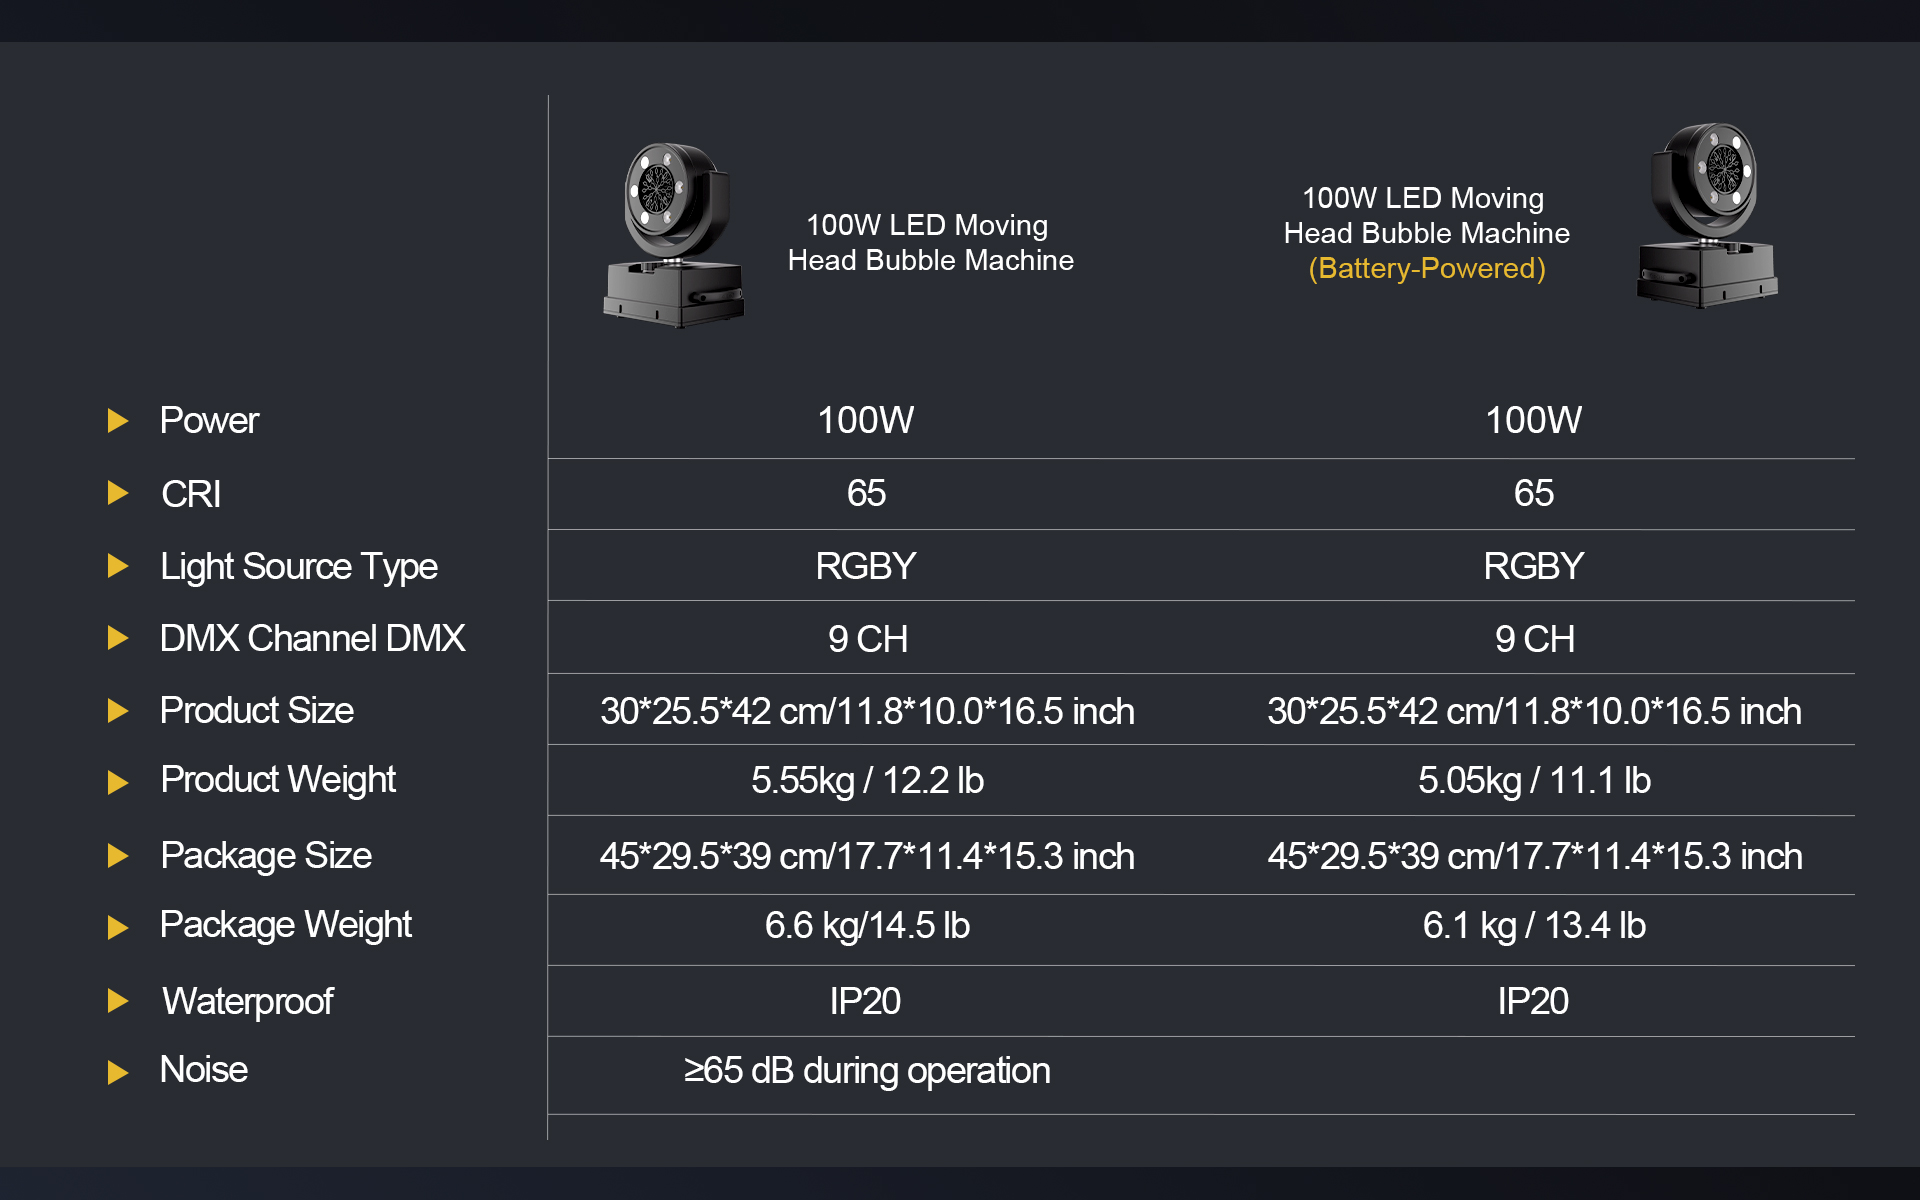Click the yellow arrow beside Noise
The height and width of the screenshot is (1200, 1920).
(x=118, y=1073)
